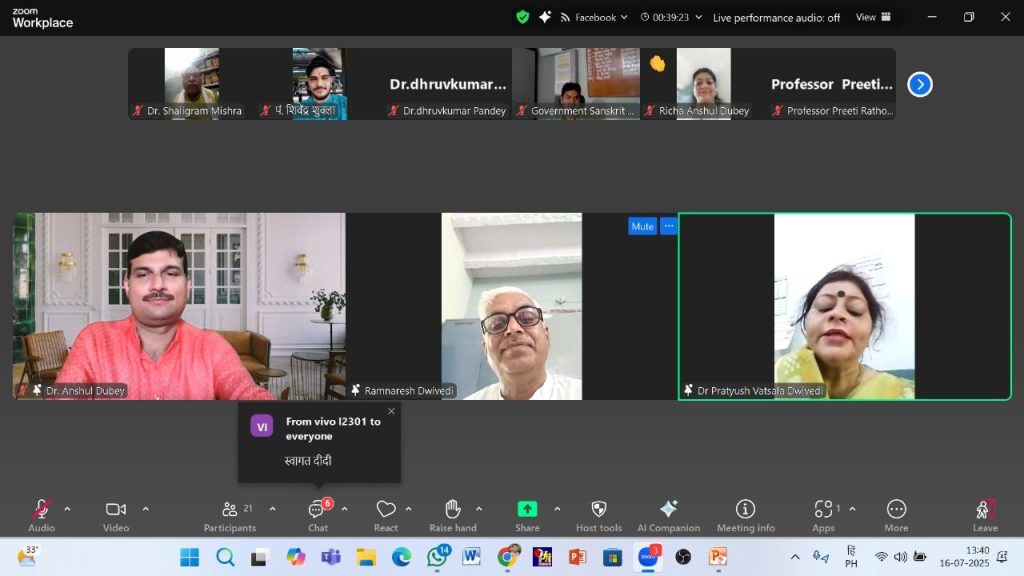Viewport: 1024px width, 576px height.
Task: Open Meeting info
Action: point(745,512)
